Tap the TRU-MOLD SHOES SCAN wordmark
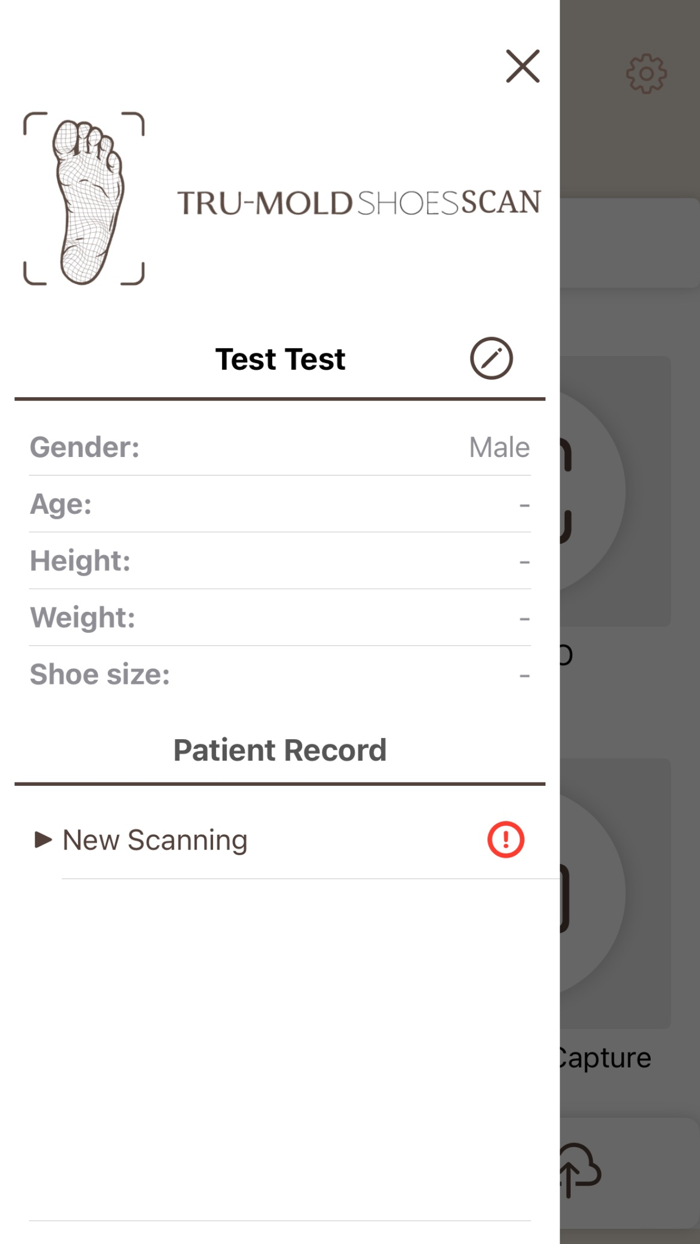 (360, 200)
